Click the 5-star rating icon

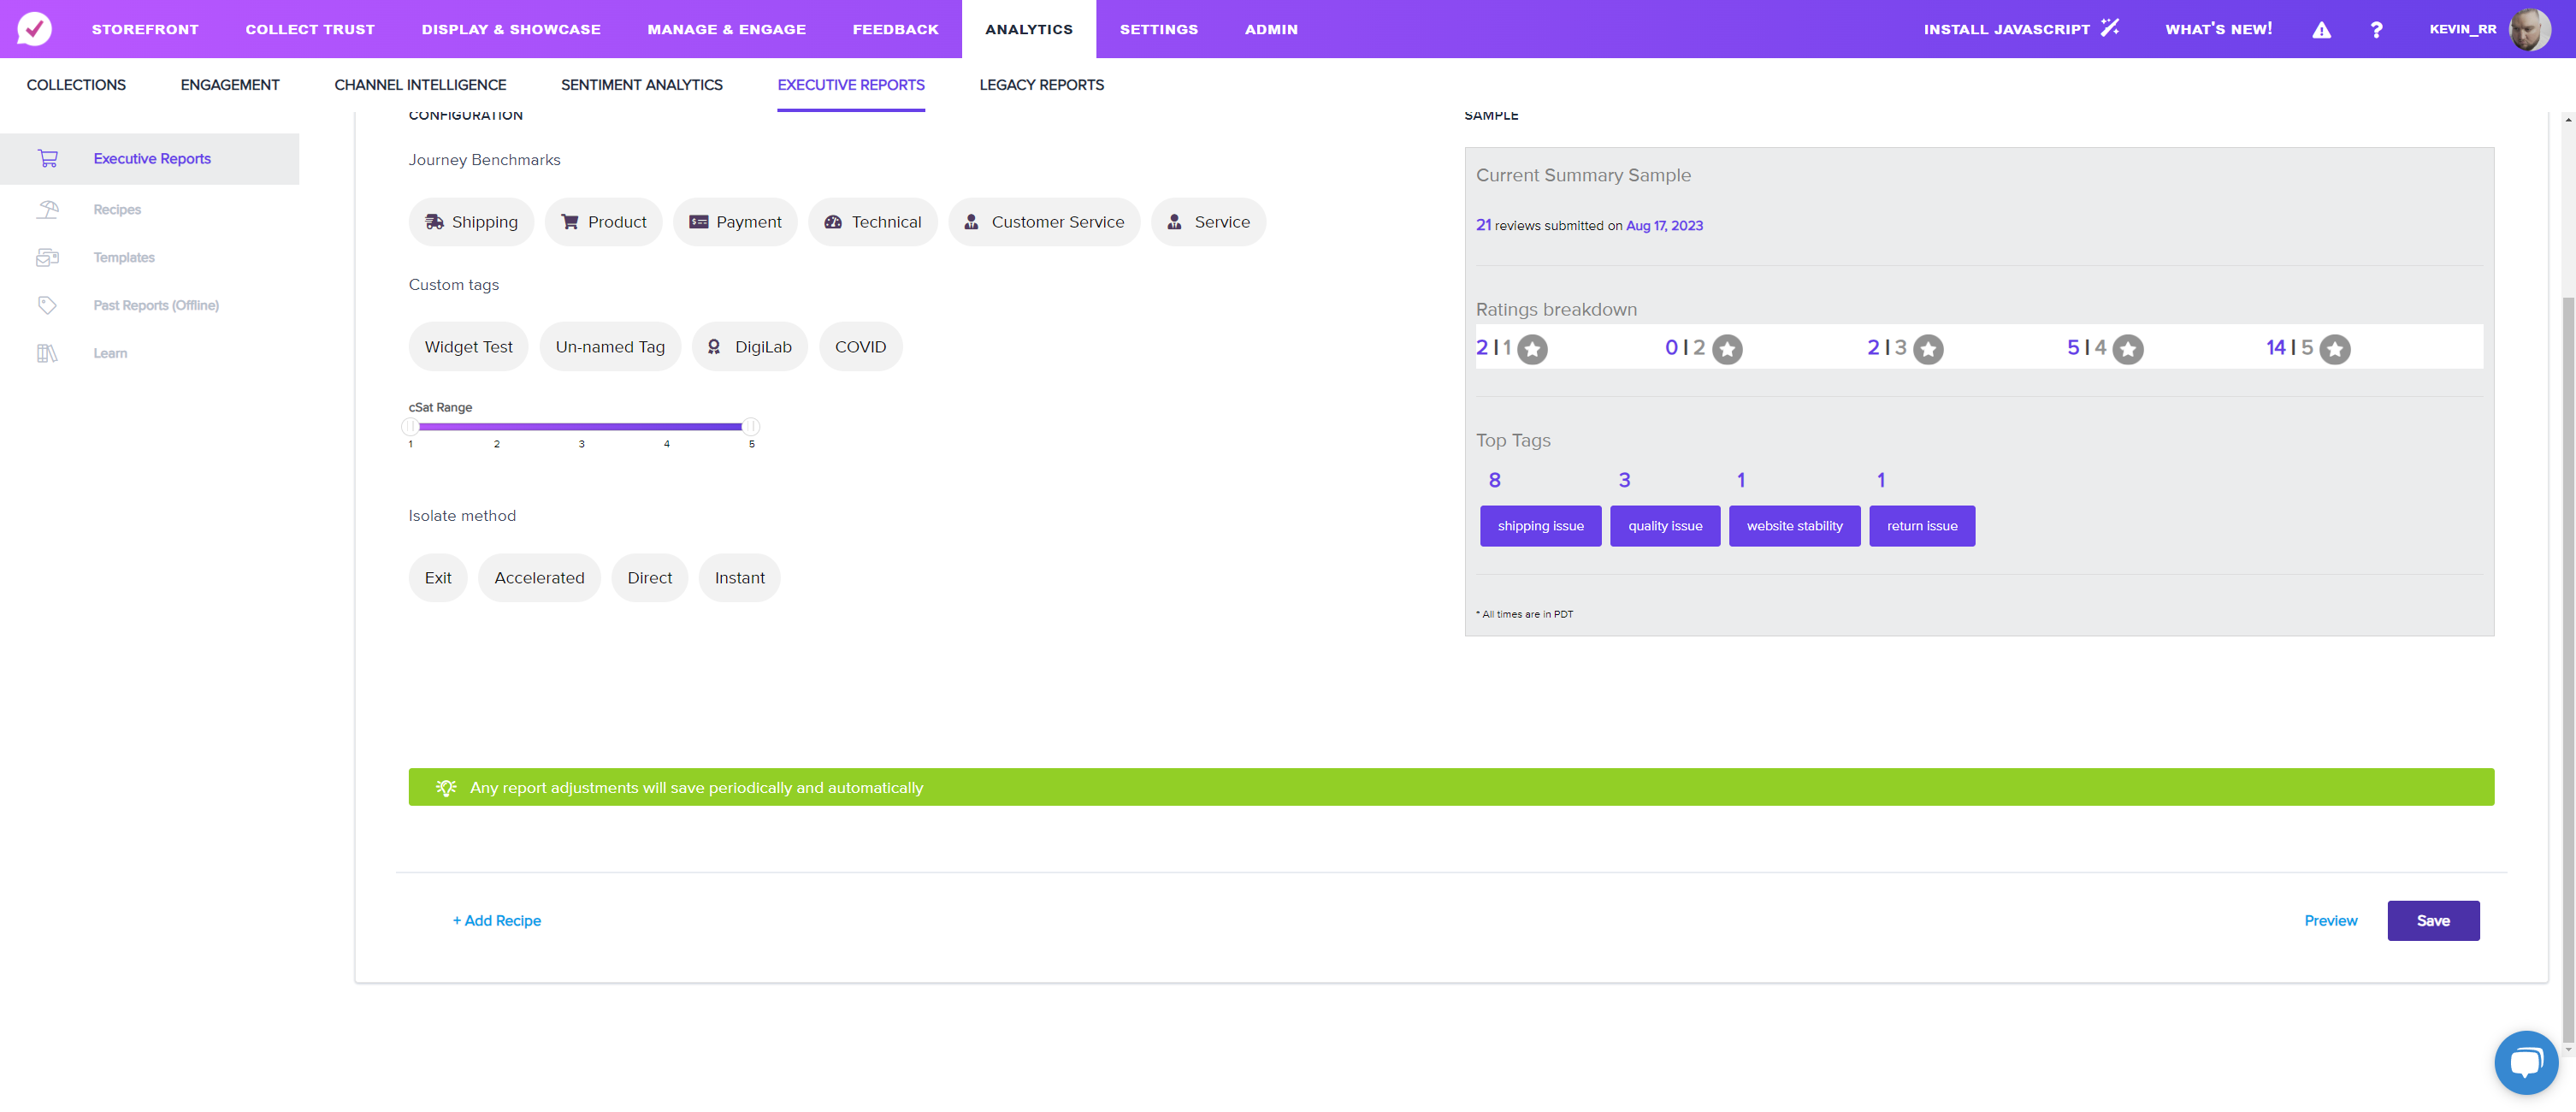2335,349
